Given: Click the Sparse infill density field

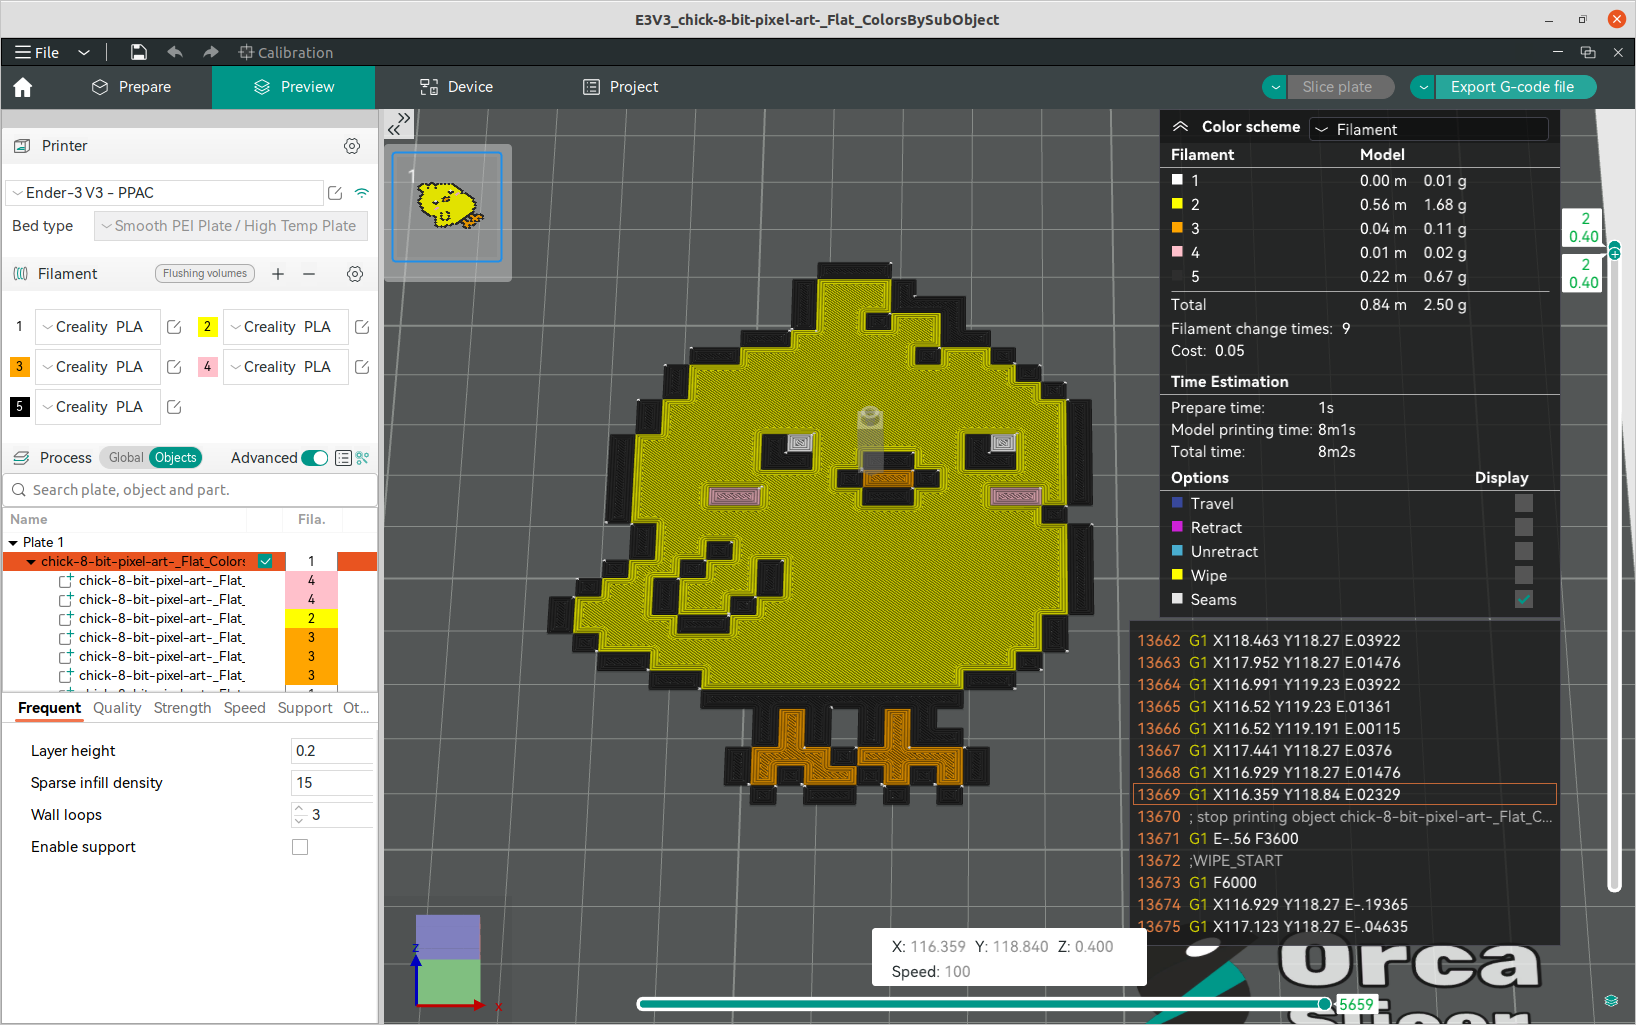Looking at the screenshot, I should (x=332, y=783).
